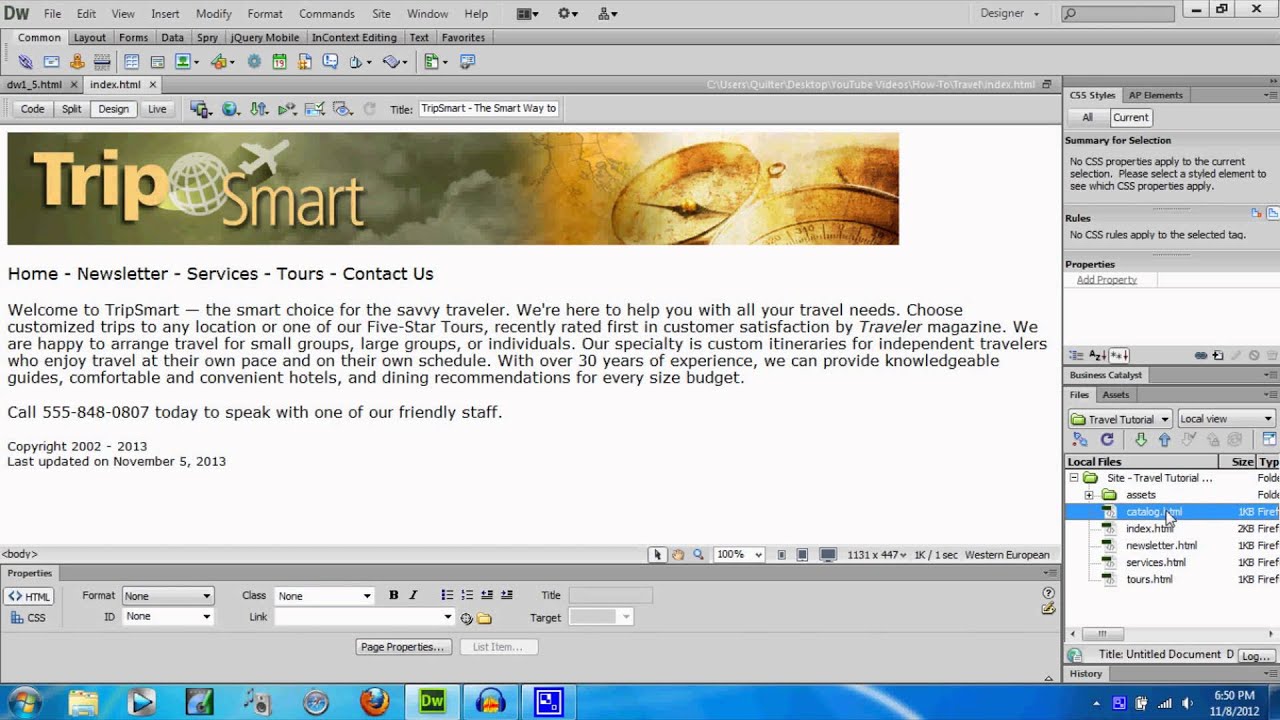Viewport: 1280px width, 720px height.
Task: Click the document Title input field
Action: pos(488,109)
